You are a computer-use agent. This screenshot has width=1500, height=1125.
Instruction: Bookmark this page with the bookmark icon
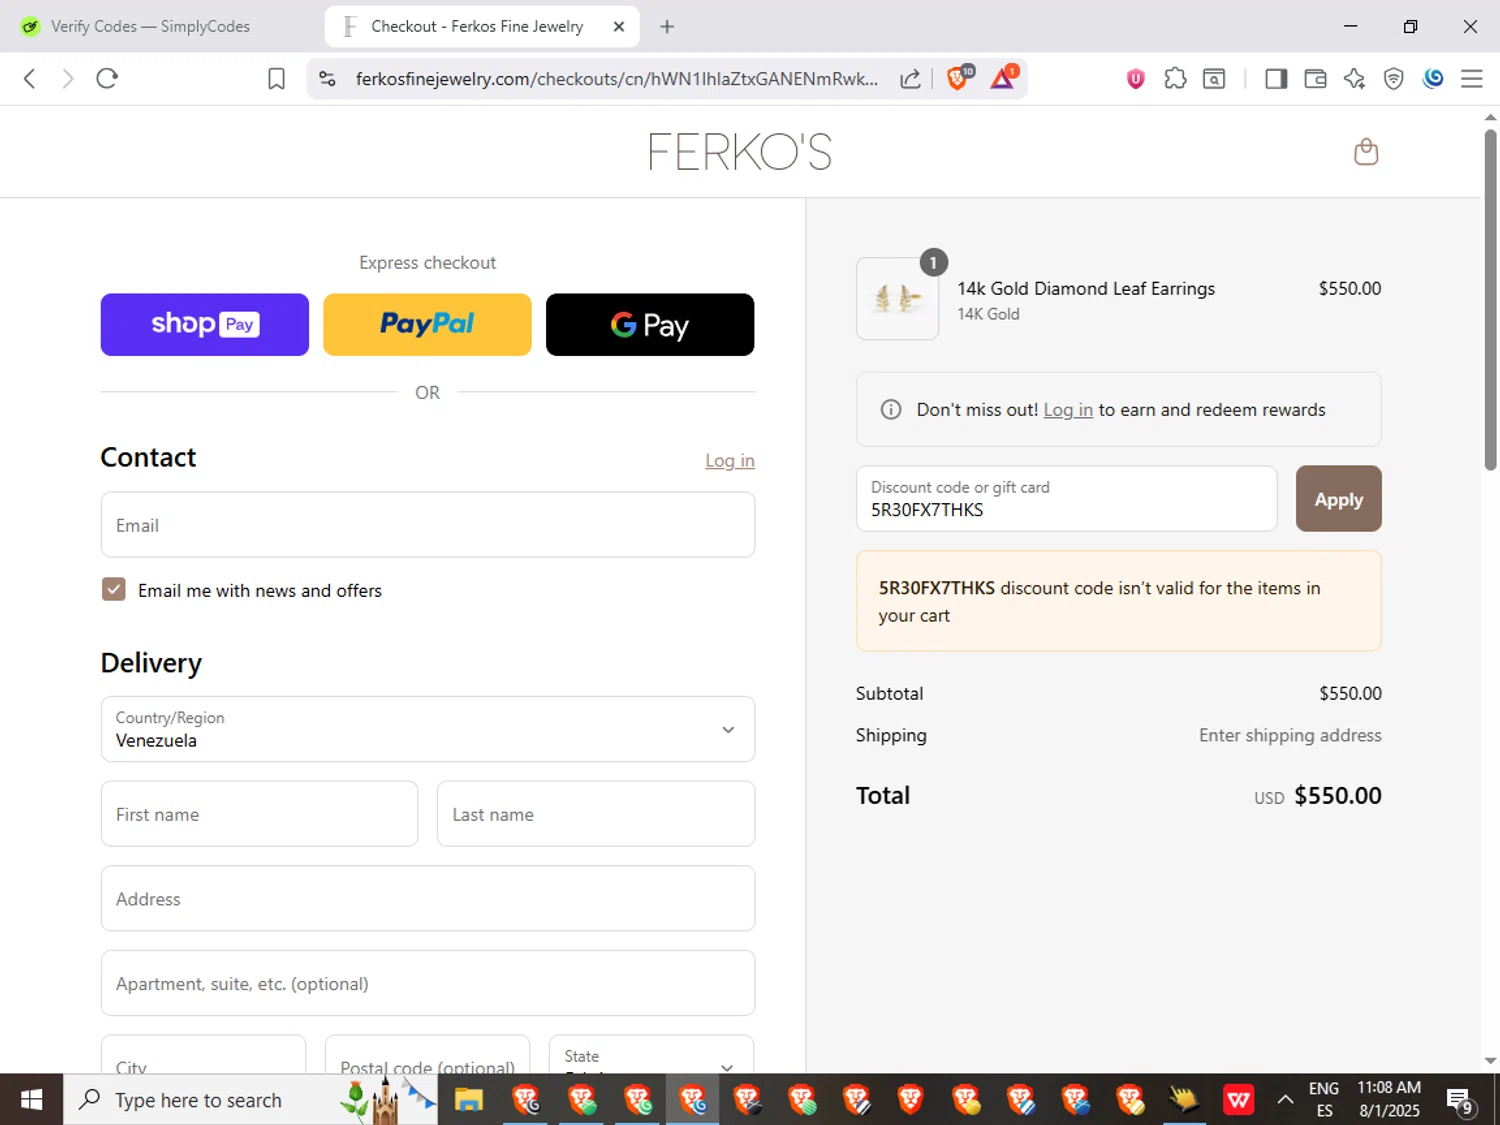(x=277, y=79)
